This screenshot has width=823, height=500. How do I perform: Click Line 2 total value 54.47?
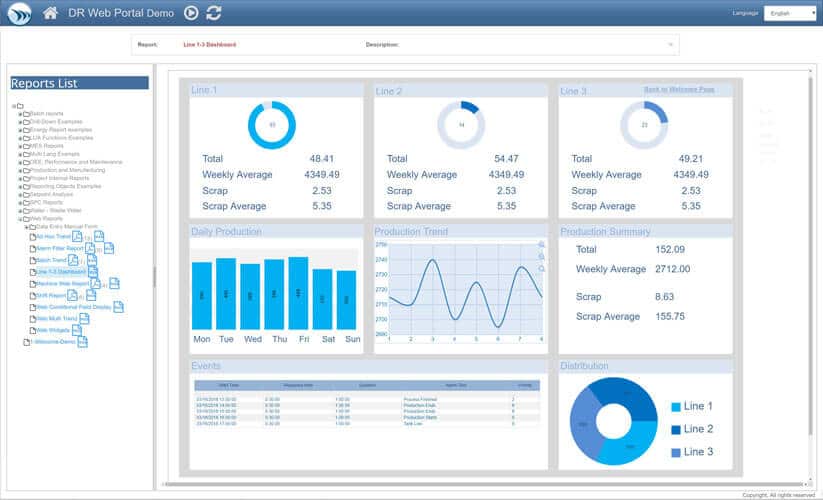click(506, 158)
